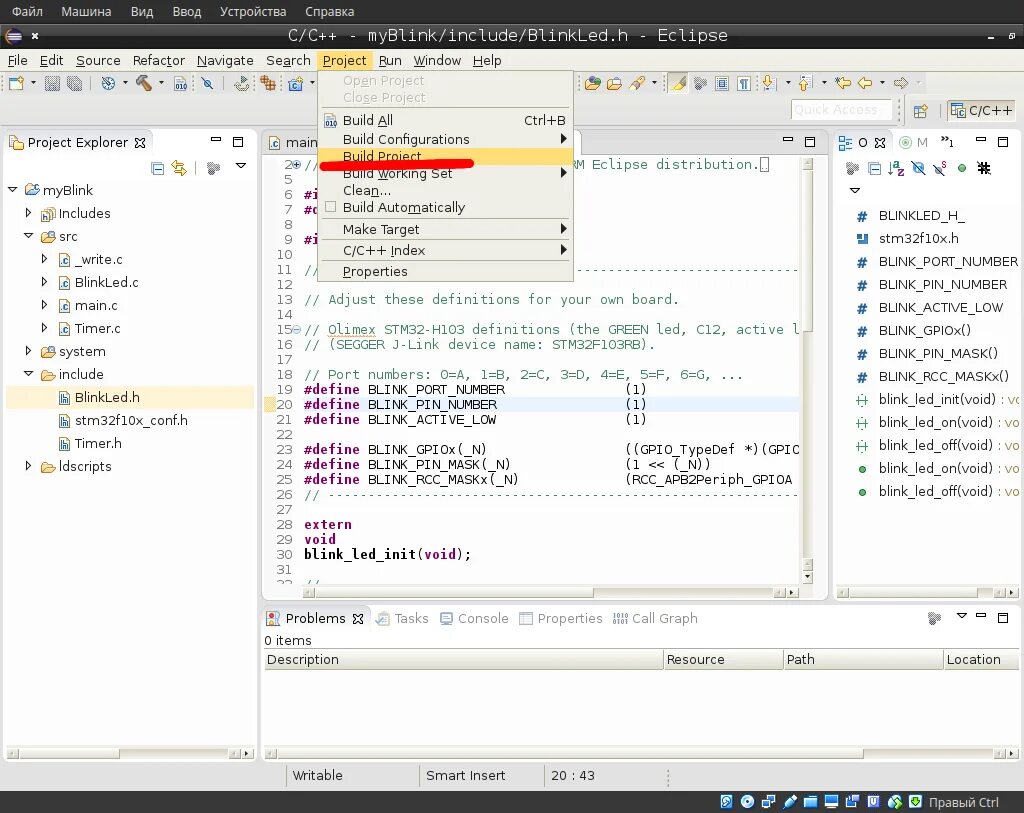Image resolution: width=1024 pixels, height=813 pixels.
Task: Click the hammer Build toolbar icon
Action: tap(144, 83)
